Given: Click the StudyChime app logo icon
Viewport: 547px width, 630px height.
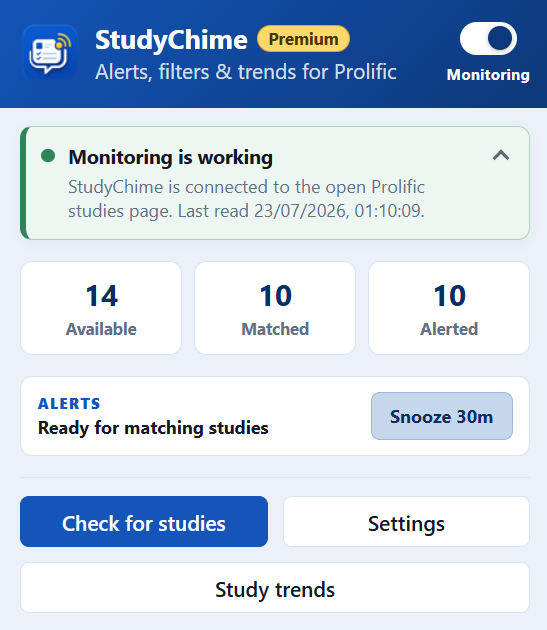Looking at the screenshot, I should tap(50, 52).
